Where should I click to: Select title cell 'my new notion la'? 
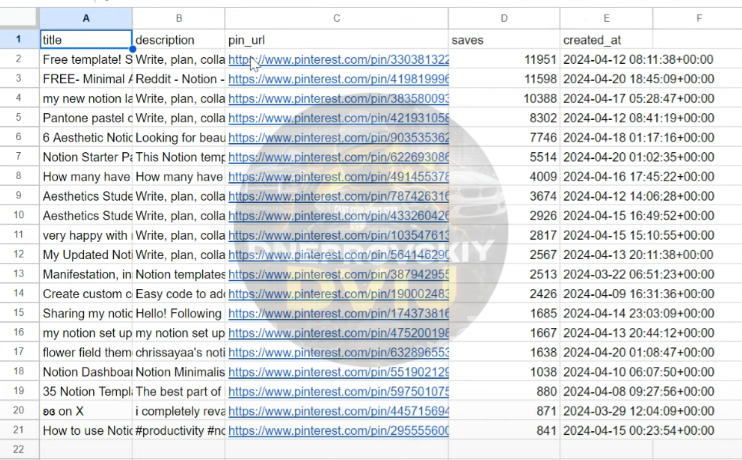pyautogui.click(x=86, y=98)
